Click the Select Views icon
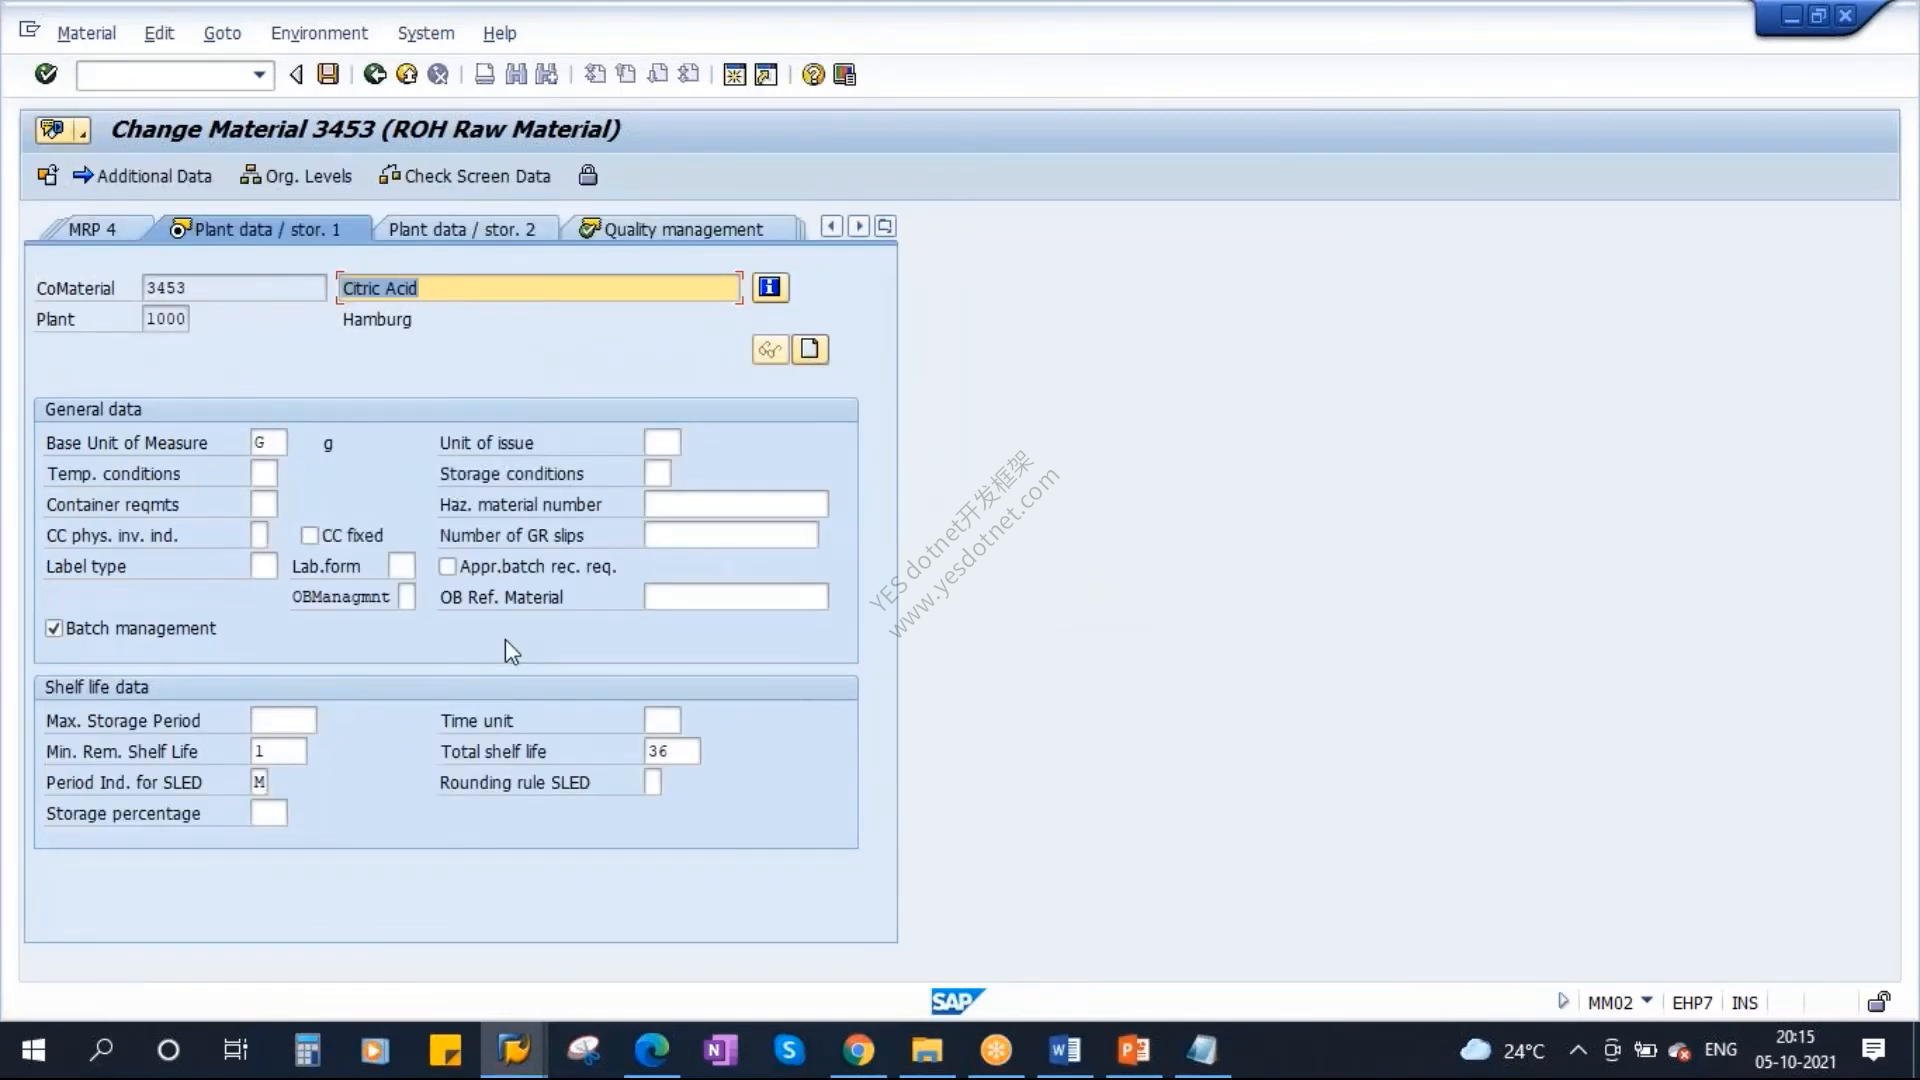Viewport: 1920px width, 1080px height. (48, 176)
